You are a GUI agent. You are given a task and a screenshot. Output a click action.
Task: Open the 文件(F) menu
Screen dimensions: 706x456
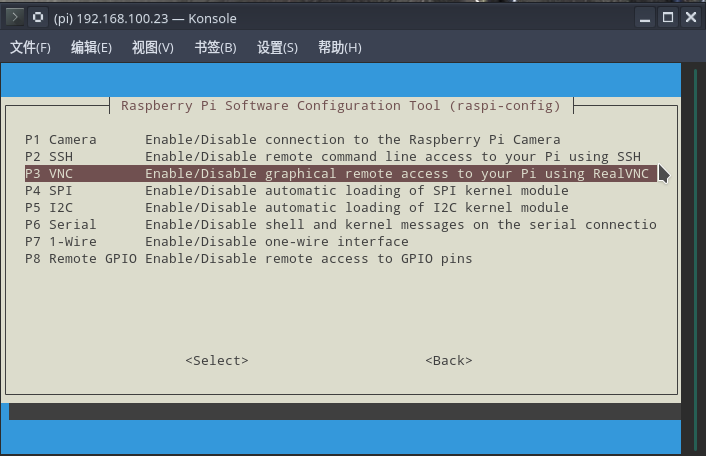tap(30, 47)
